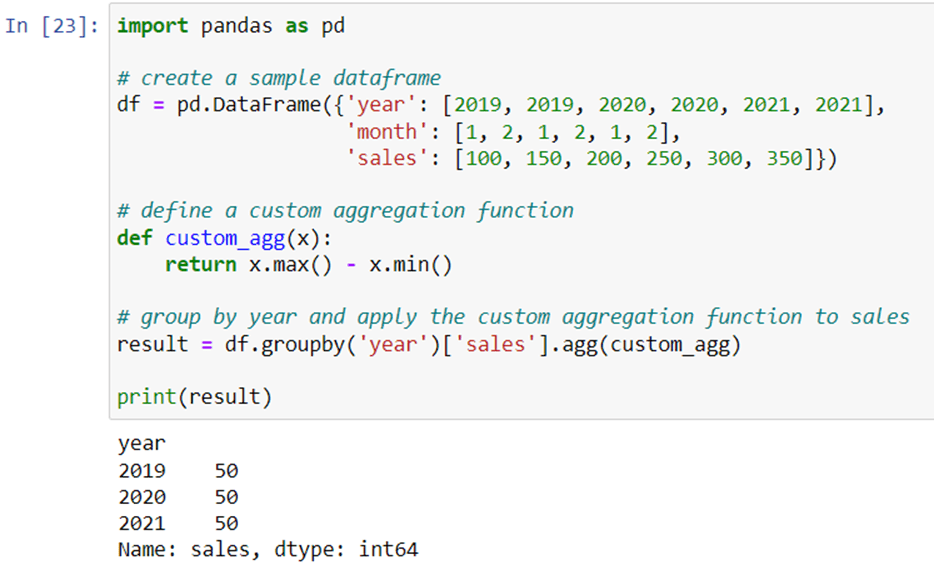This screenshot has width=934, height=565.
Task: Click the 2021 output row value 50
Action: [x=226, y=523]
